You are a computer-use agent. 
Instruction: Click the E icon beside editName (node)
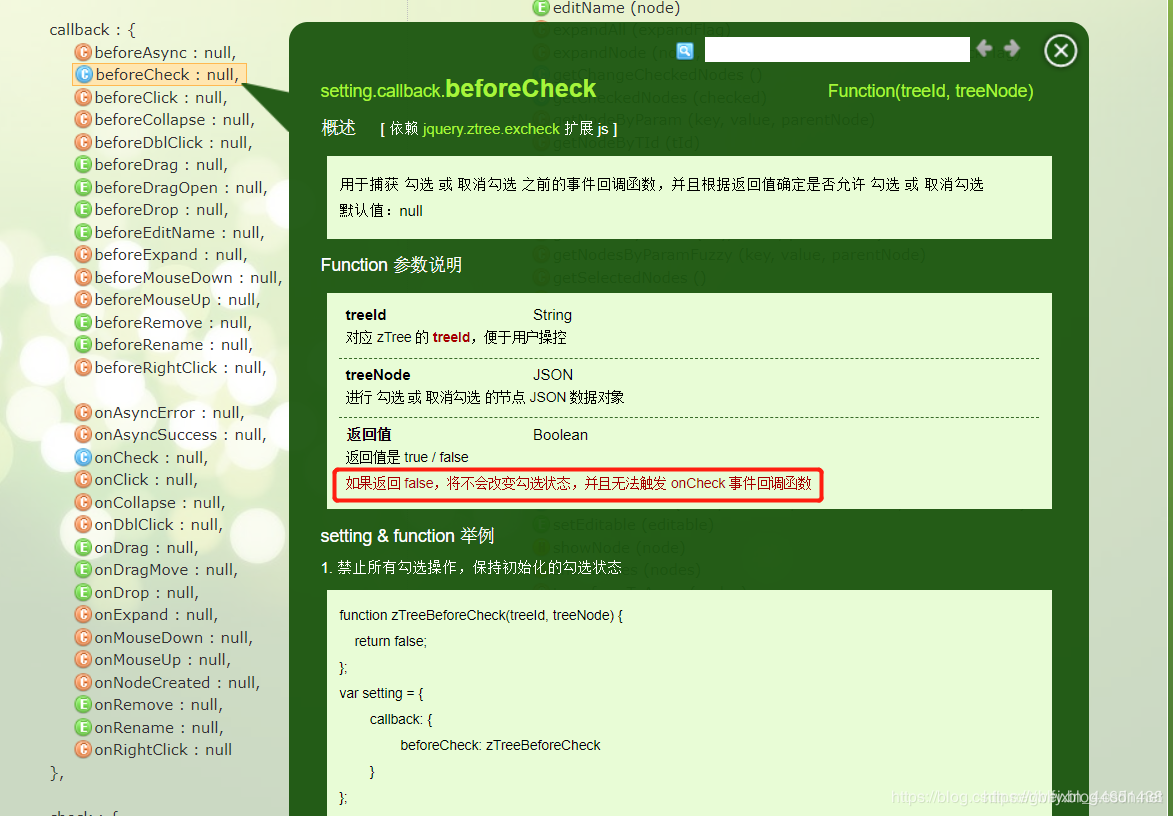[x=540, y=8]
